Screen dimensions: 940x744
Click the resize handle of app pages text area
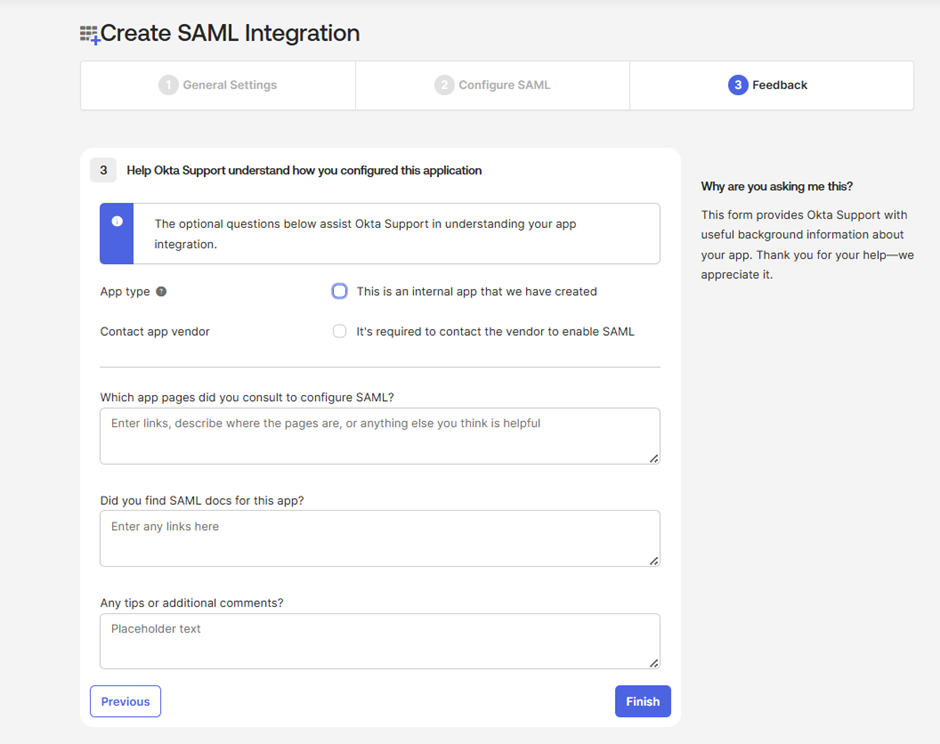pos(654,459)
